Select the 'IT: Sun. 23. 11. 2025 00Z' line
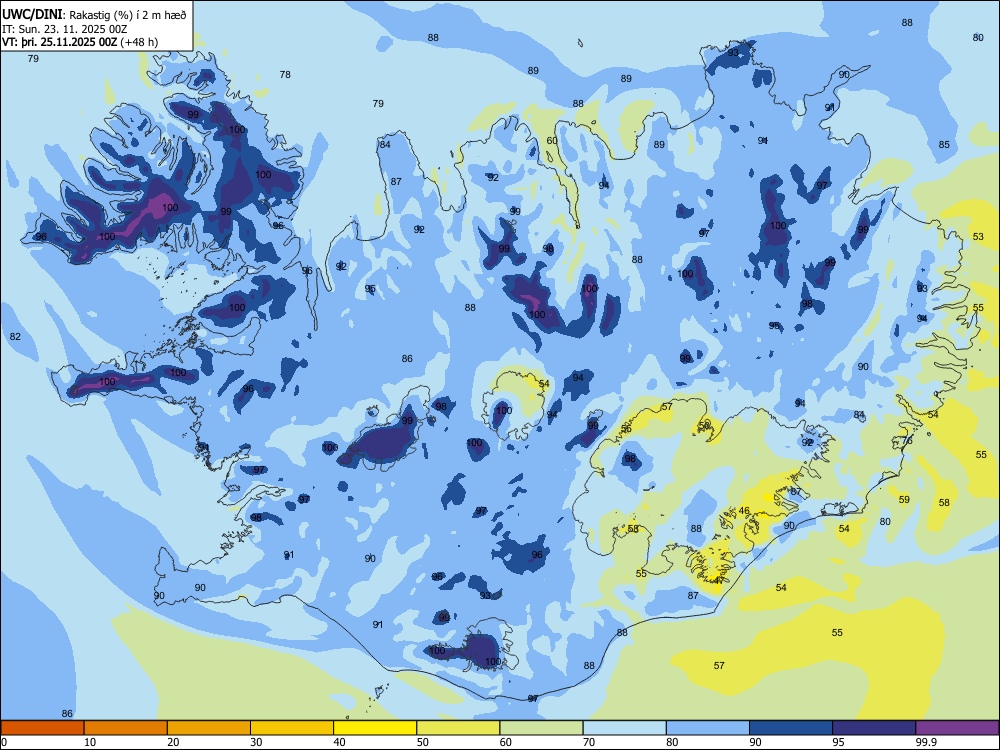Image resolution: width=1000 pixels, height=750 pixels. pyautogui.click(x=65, y=29)
